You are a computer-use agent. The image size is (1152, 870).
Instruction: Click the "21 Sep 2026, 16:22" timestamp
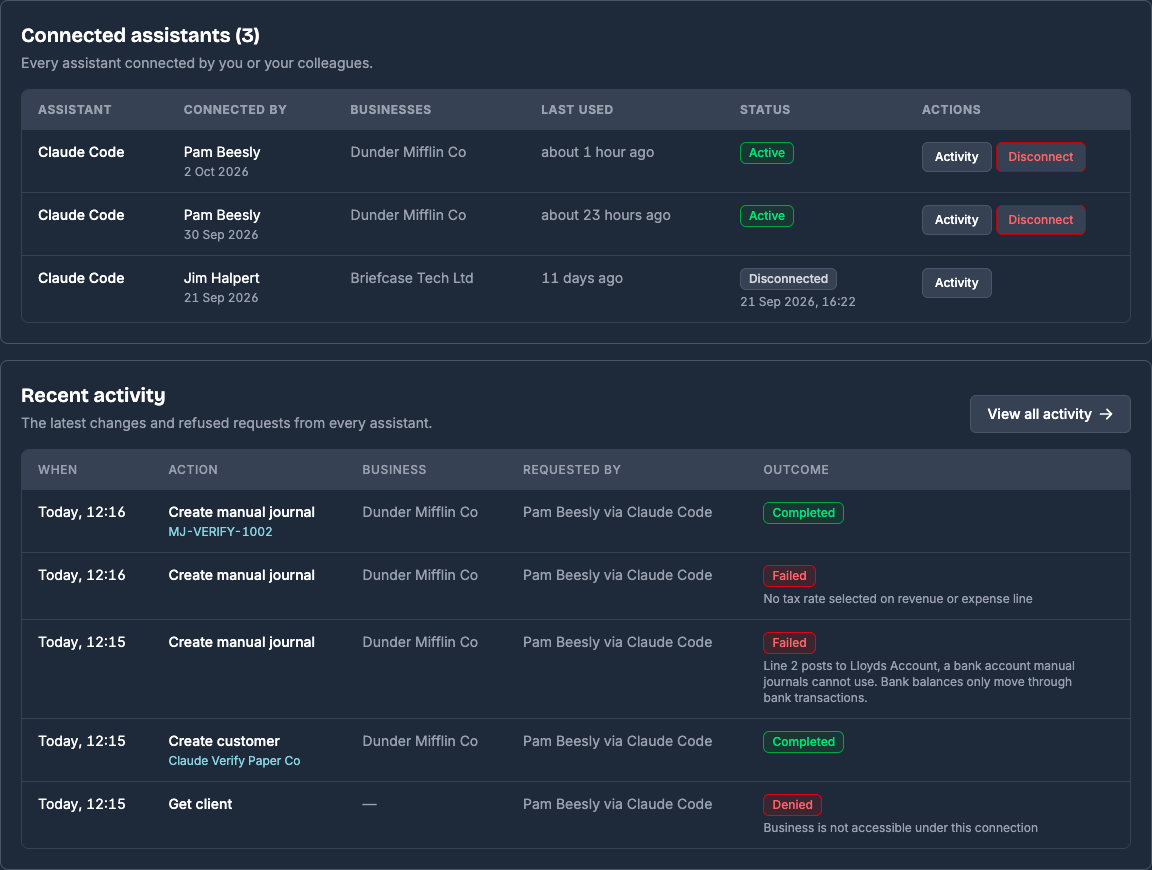[798, 301]
